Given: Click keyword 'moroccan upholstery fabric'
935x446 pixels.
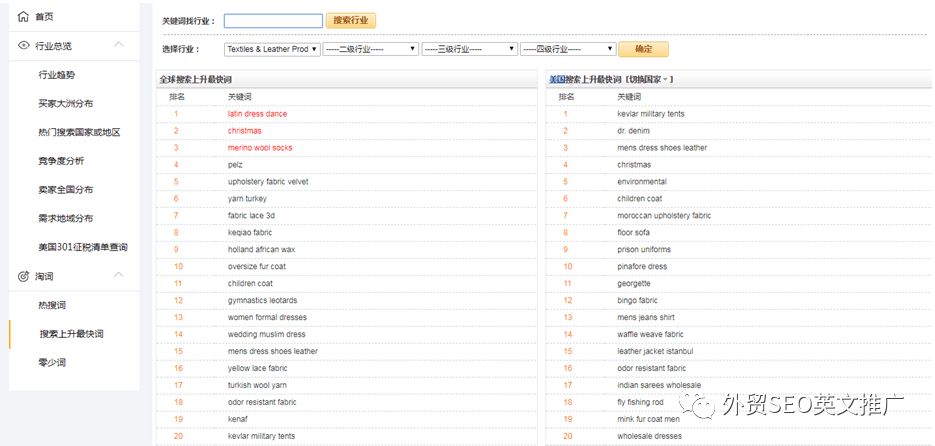Looking at the screenshot, I should point(664,216).
